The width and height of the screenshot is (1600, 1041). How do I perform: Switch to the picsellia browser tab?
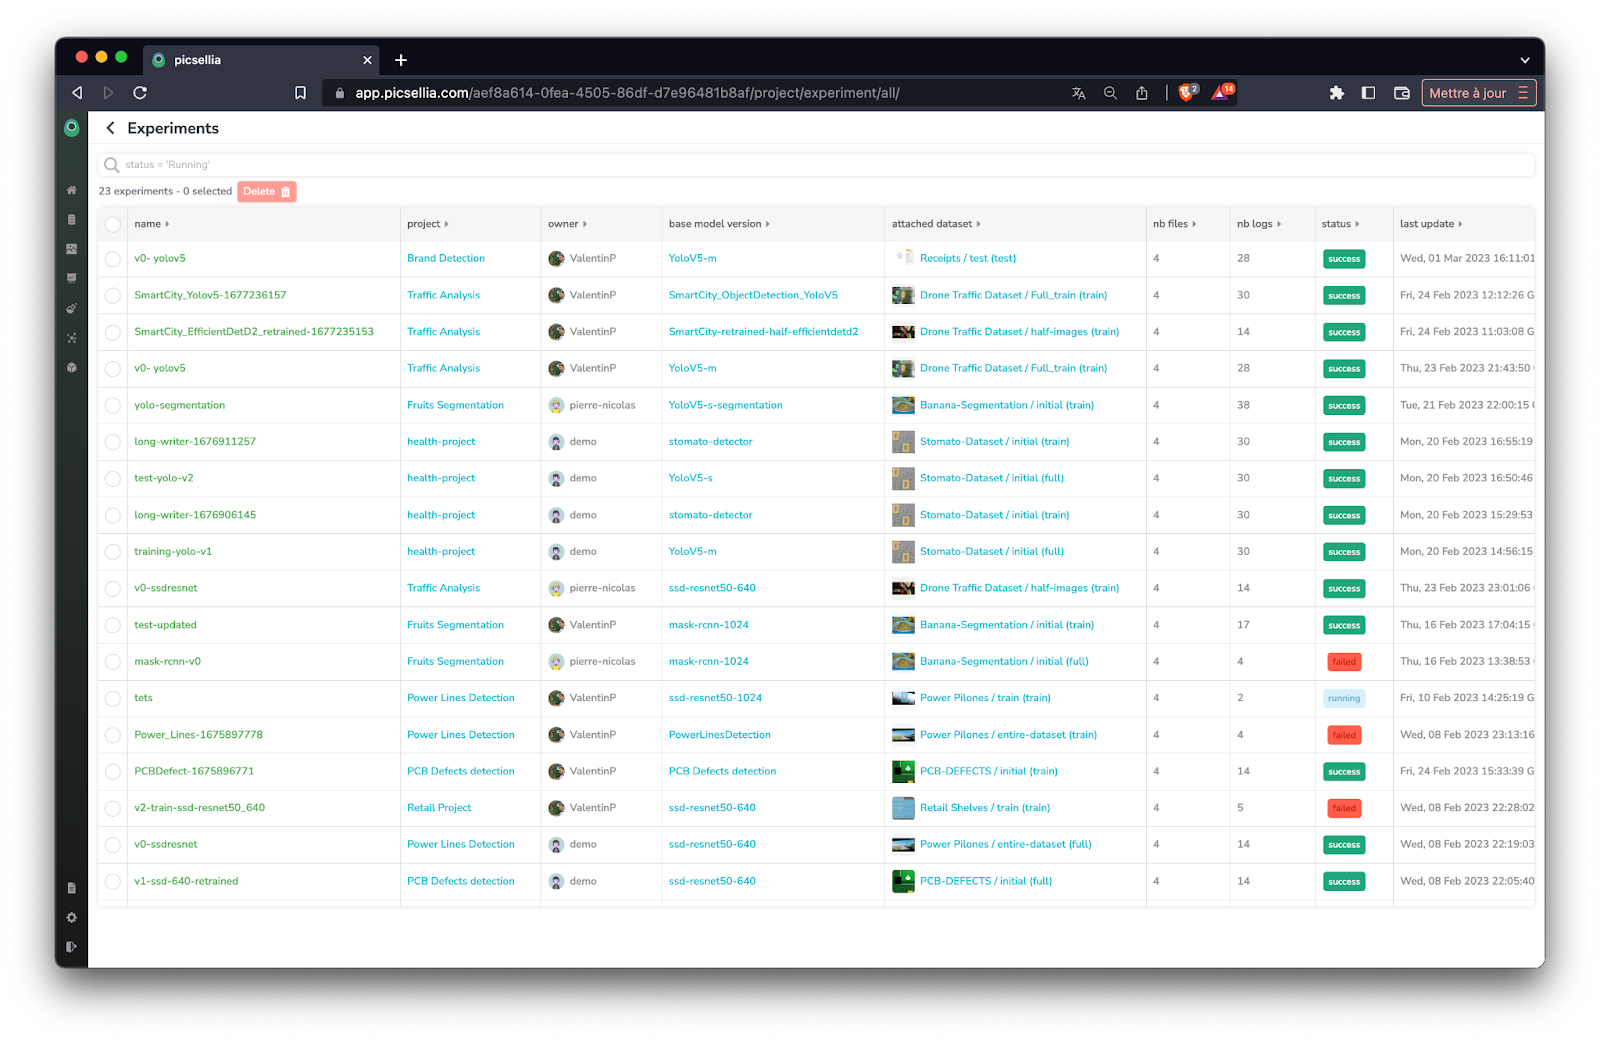coord(260,60)
